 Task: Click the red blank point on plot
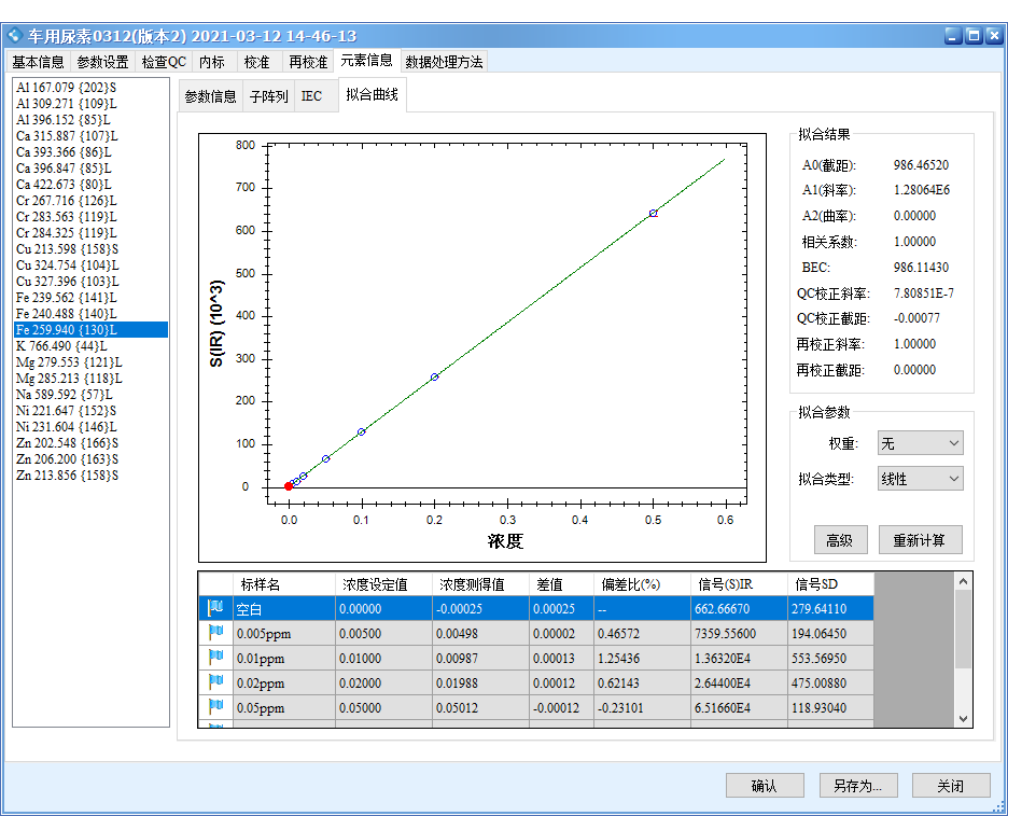click(289, 486)
